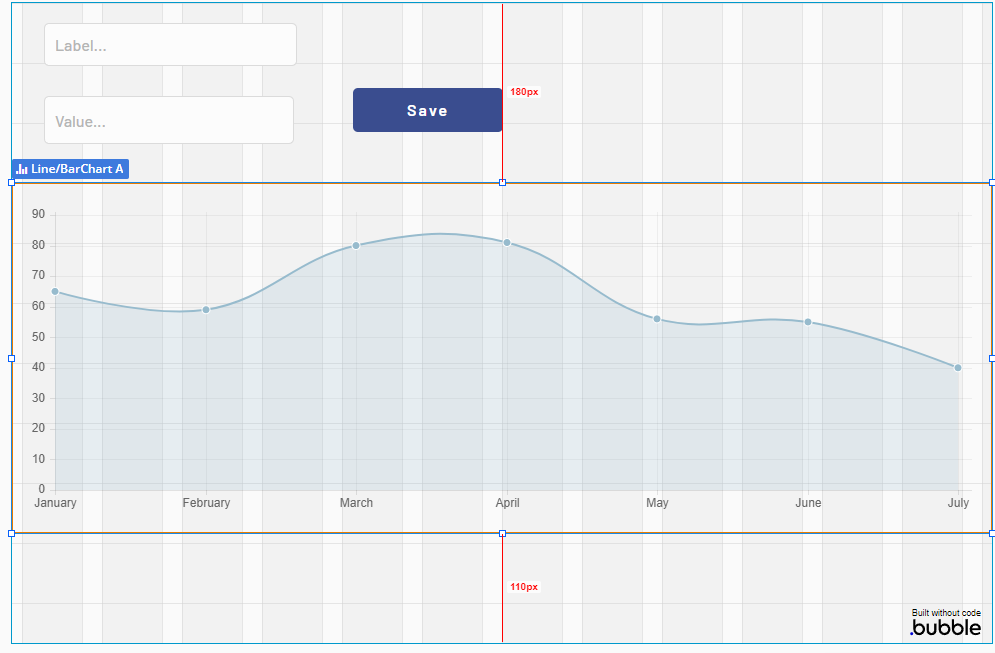Click the "20" y-axis value
This screenshot has height=653, width=995.
[39, 428]
